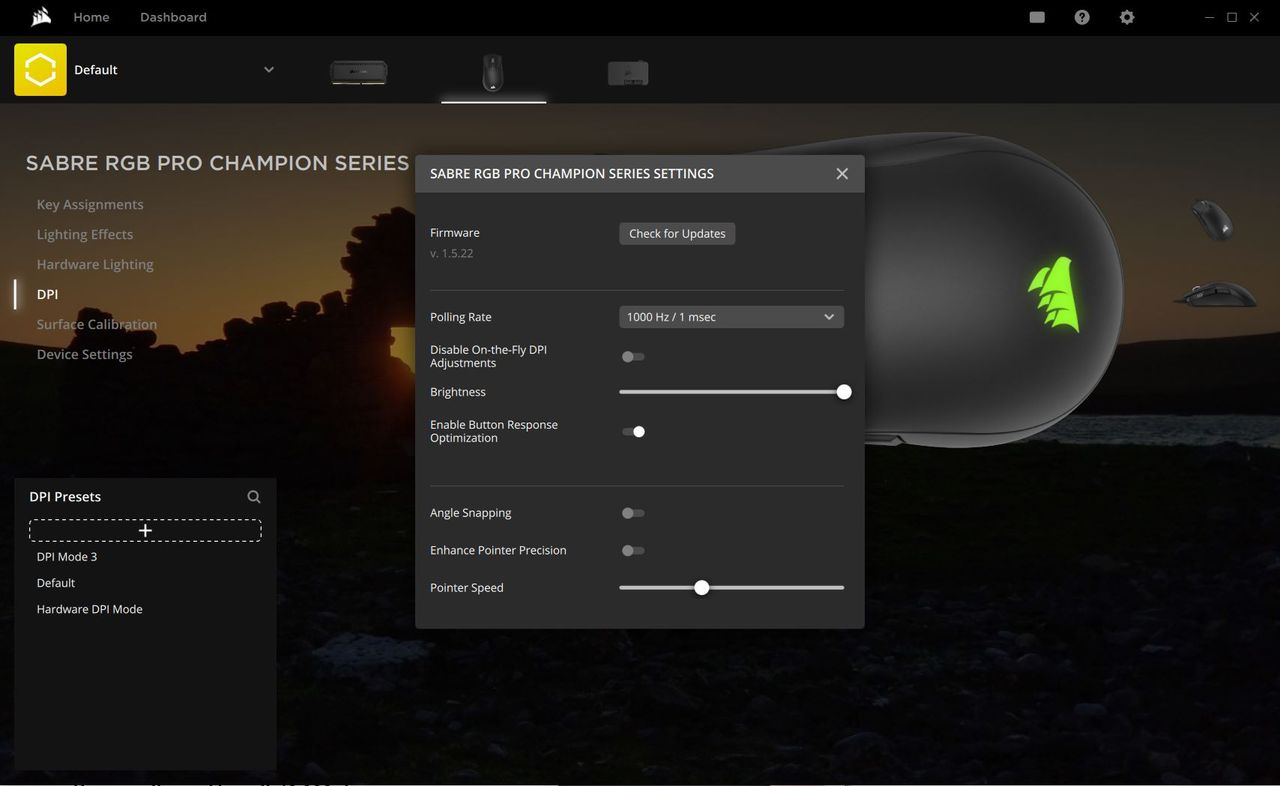Image resolution: width=1280 pixels, height=786 pixels.
Task: Open the iCUE settings gear icon
Action: click(1127, 17)
